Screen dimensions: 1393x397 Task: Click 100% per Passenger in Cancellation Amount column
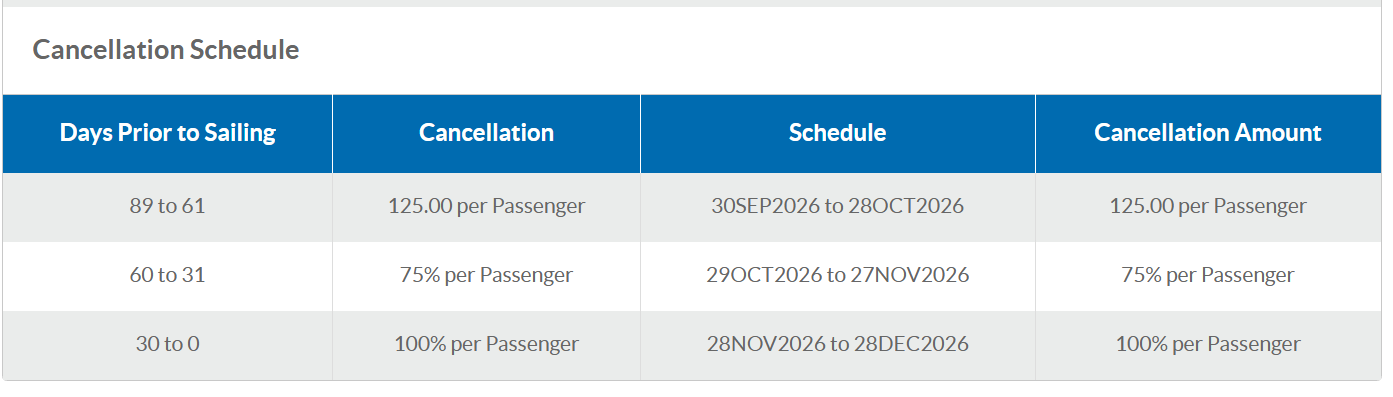pos(1208,344)
